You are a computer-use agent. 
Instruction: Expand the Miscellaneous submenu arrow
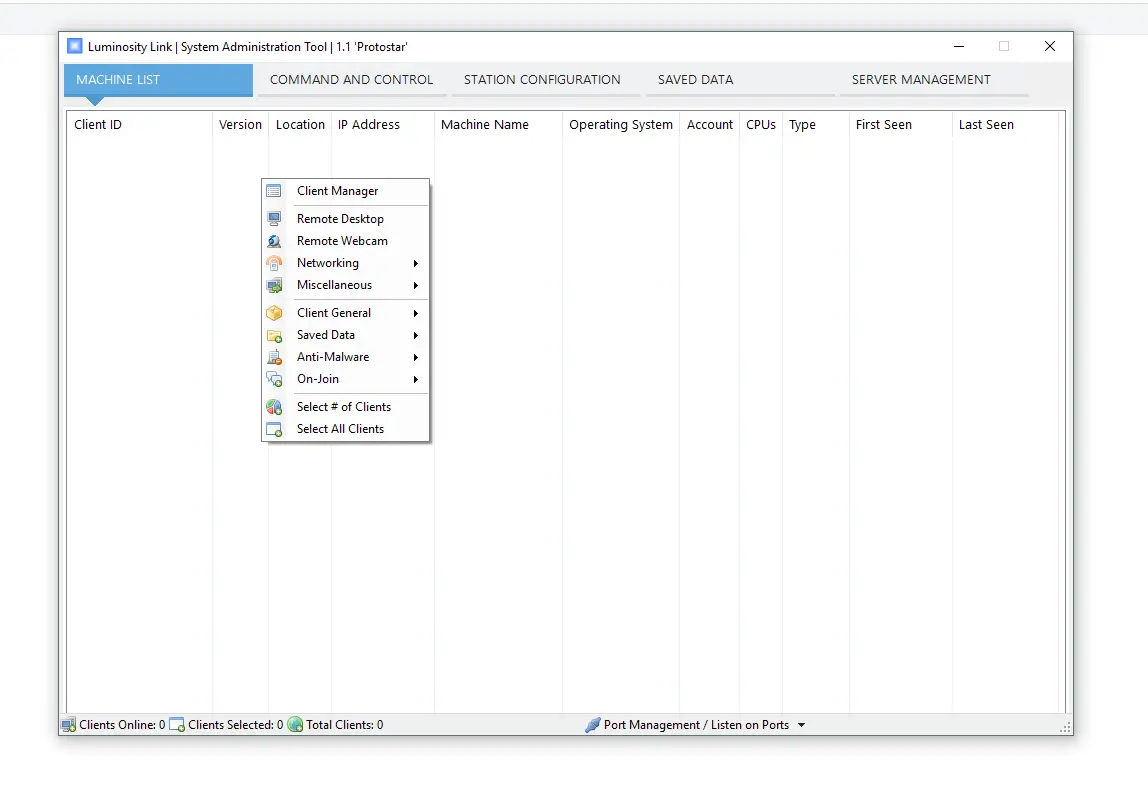click(x=415, y=285)
